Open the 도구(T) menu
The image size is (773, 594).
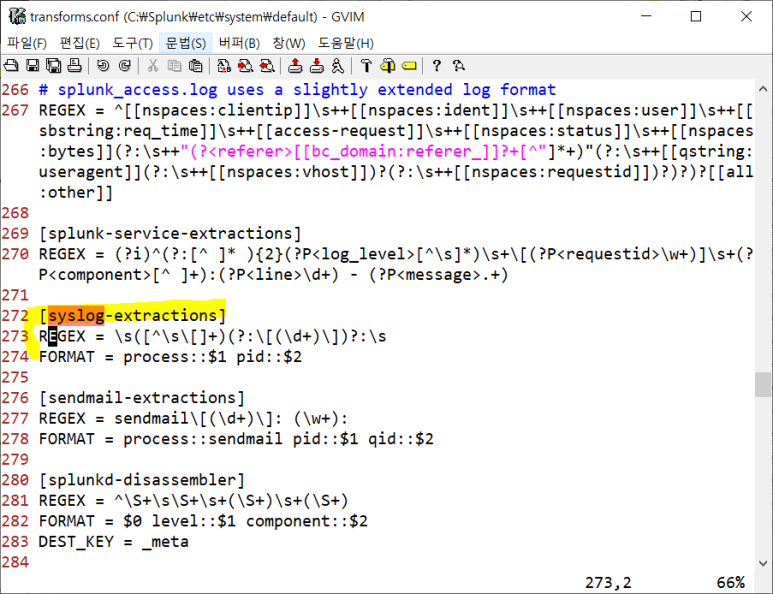133,43
